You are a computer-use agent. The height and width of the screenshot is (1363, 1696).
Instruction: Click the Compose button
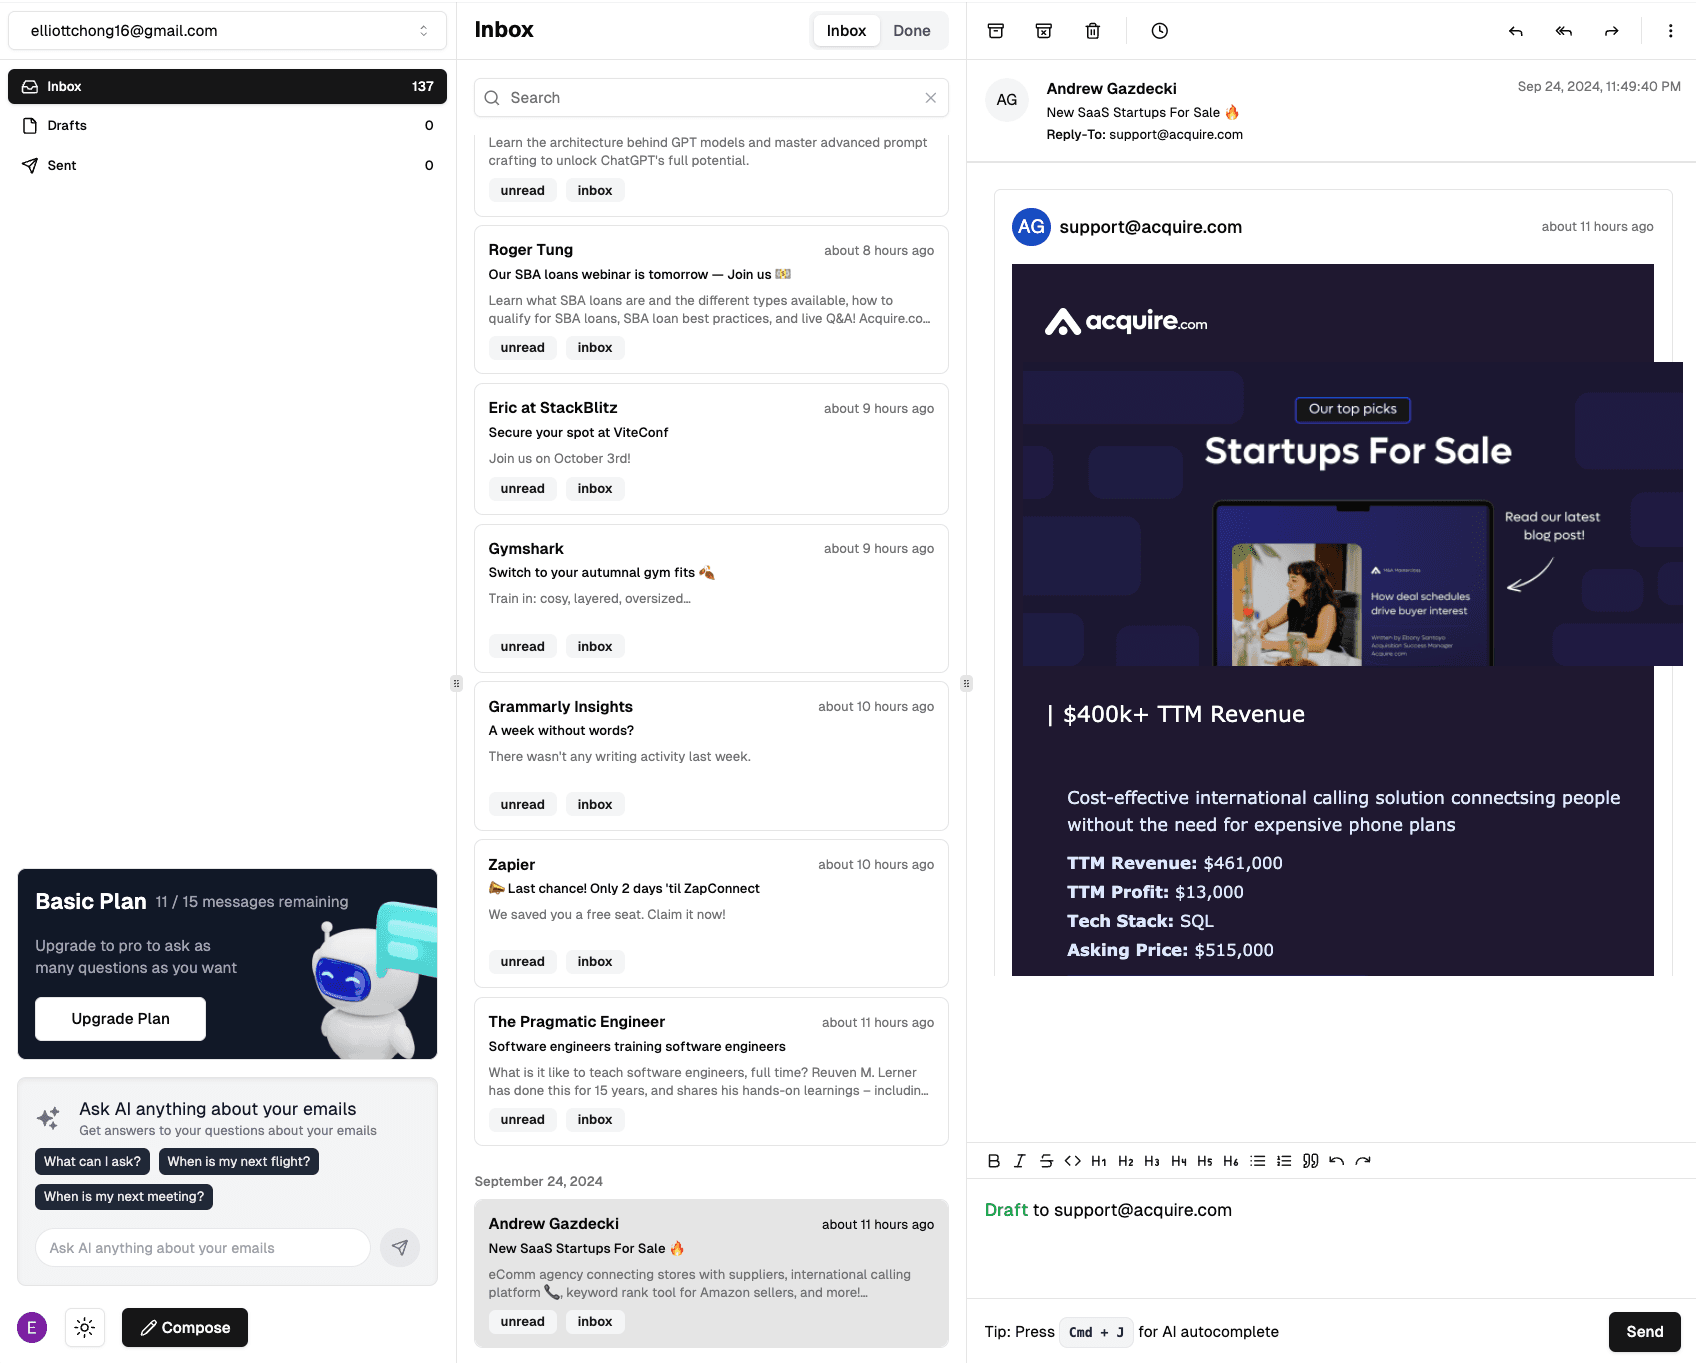click(185, 1328)
